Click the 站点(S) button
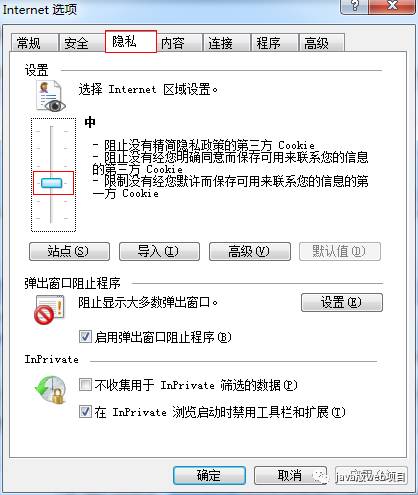 pyautogui.click(x=69, y=251)
